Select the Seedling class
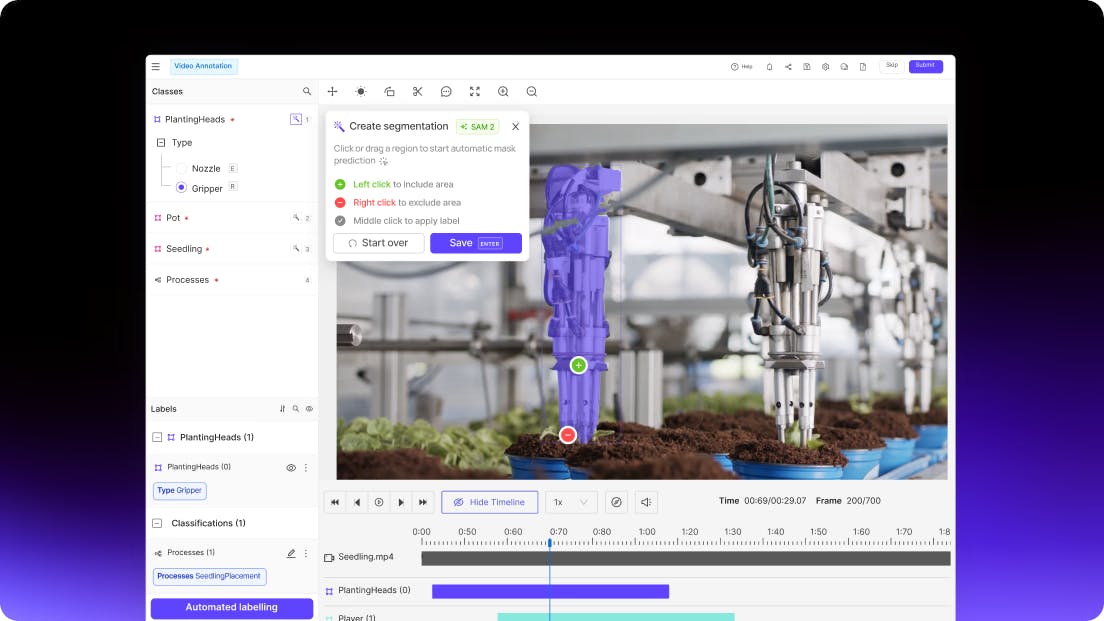The width and height of the screenshot is (1104, 621). coord(184,249)
